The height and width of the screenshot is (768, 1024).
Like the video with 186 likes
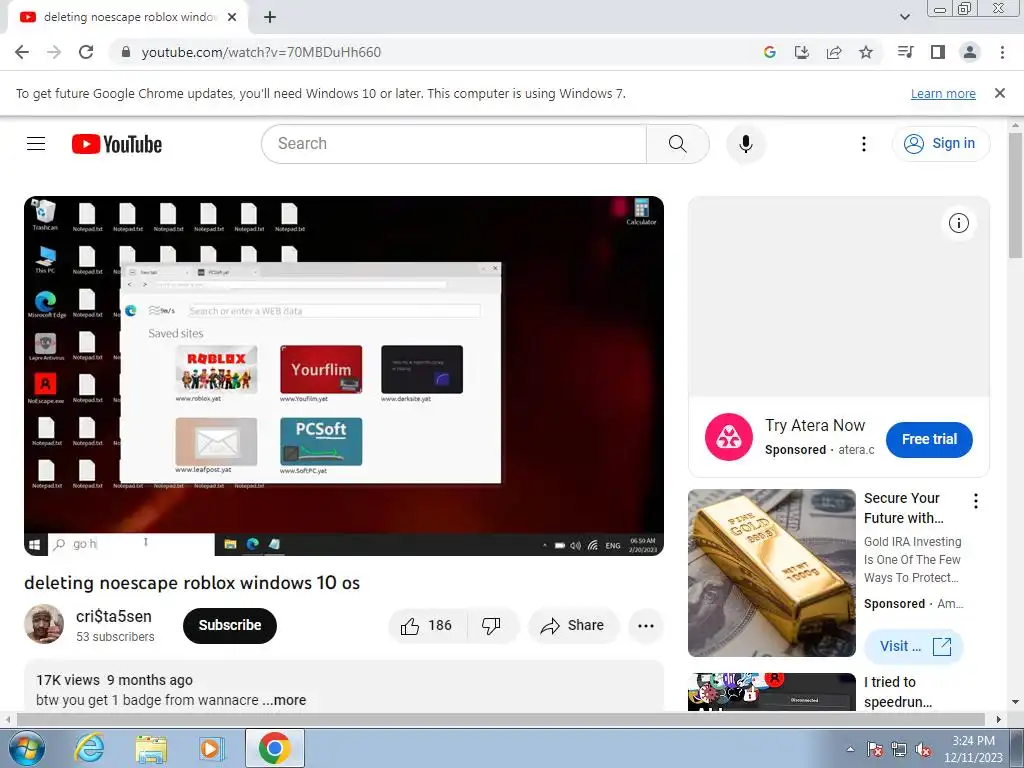pyautogui.click(x=428, y=626)
